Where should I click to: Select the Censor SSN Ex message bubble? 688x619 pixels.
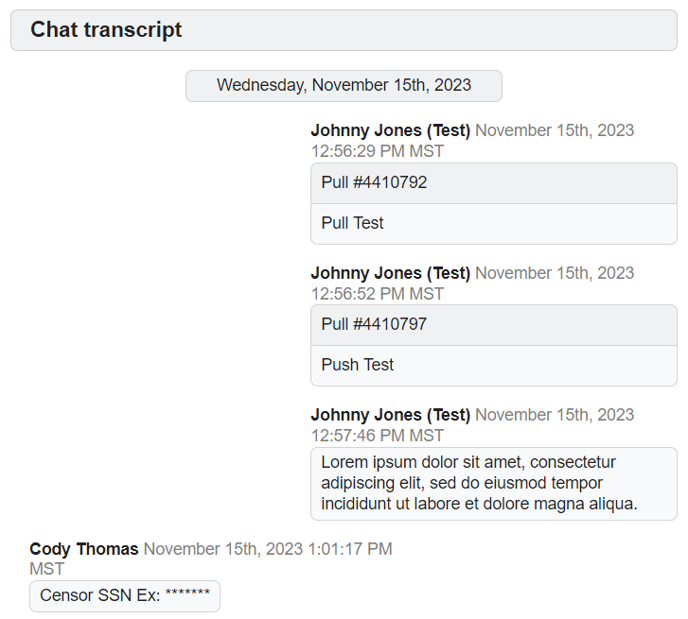tap(124, 596)
